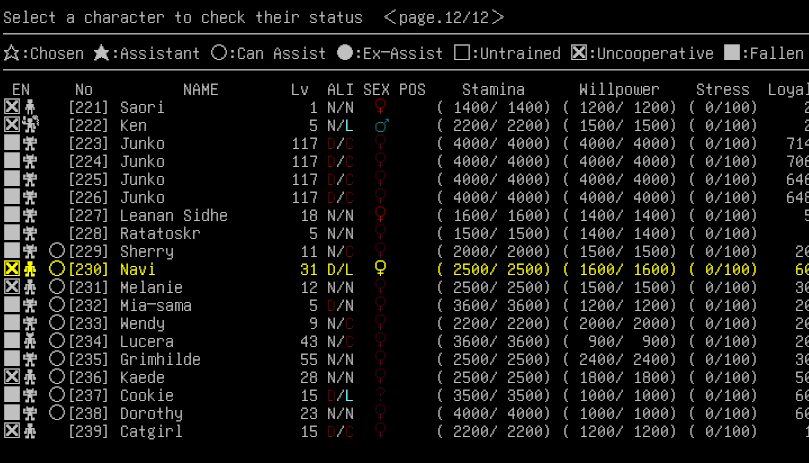
Task: Click the Can Assist circle beside [235] Grimhilde
Action: (x=57, y=359)
